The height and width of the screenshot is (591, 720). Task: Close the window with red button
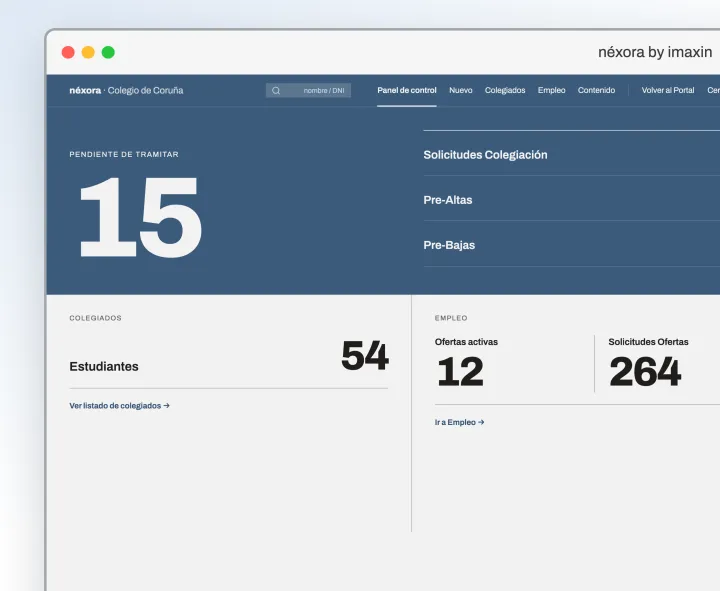point(68,52)
